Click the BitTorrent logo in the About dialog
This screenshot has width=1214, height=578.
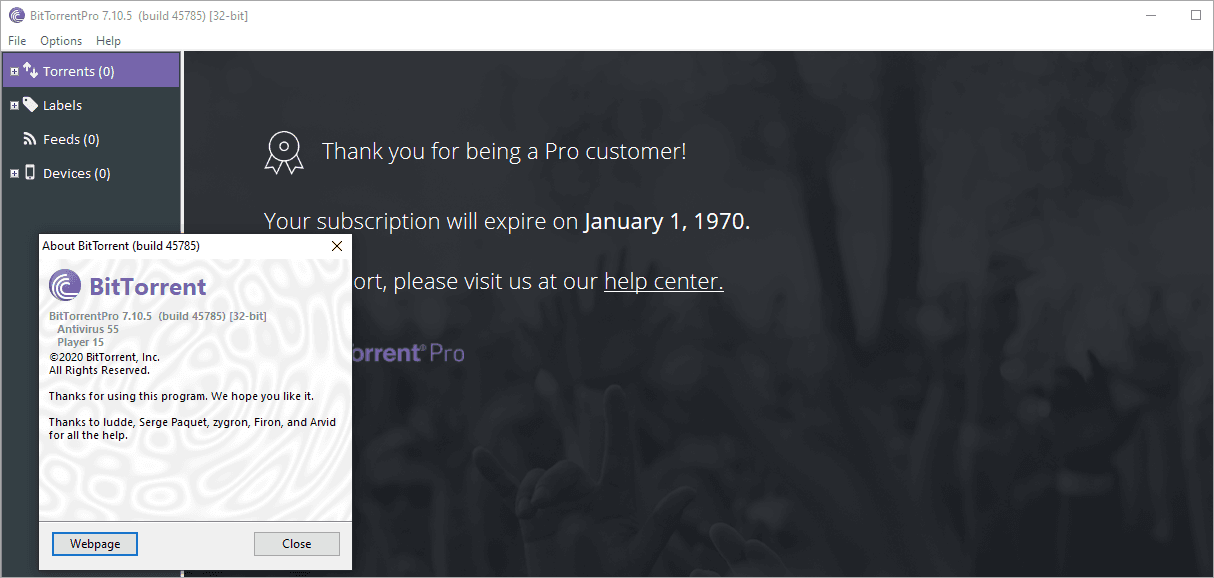coord(63,287)
